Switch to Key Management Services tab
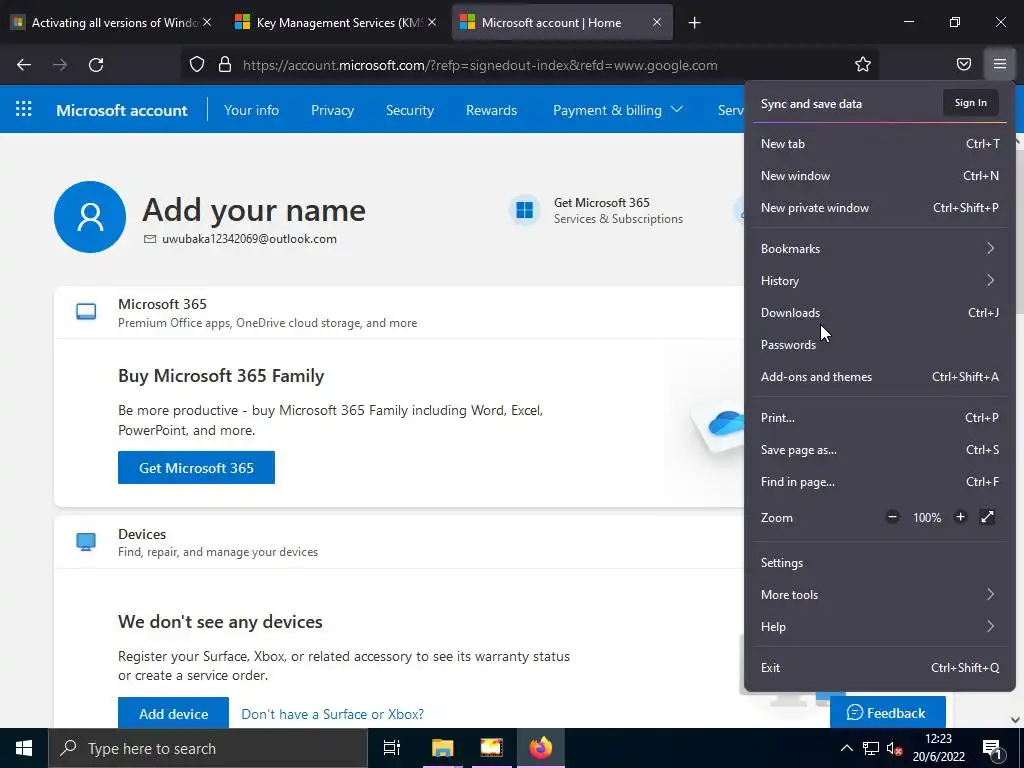 pyautogui.click(x=336, y=22)
